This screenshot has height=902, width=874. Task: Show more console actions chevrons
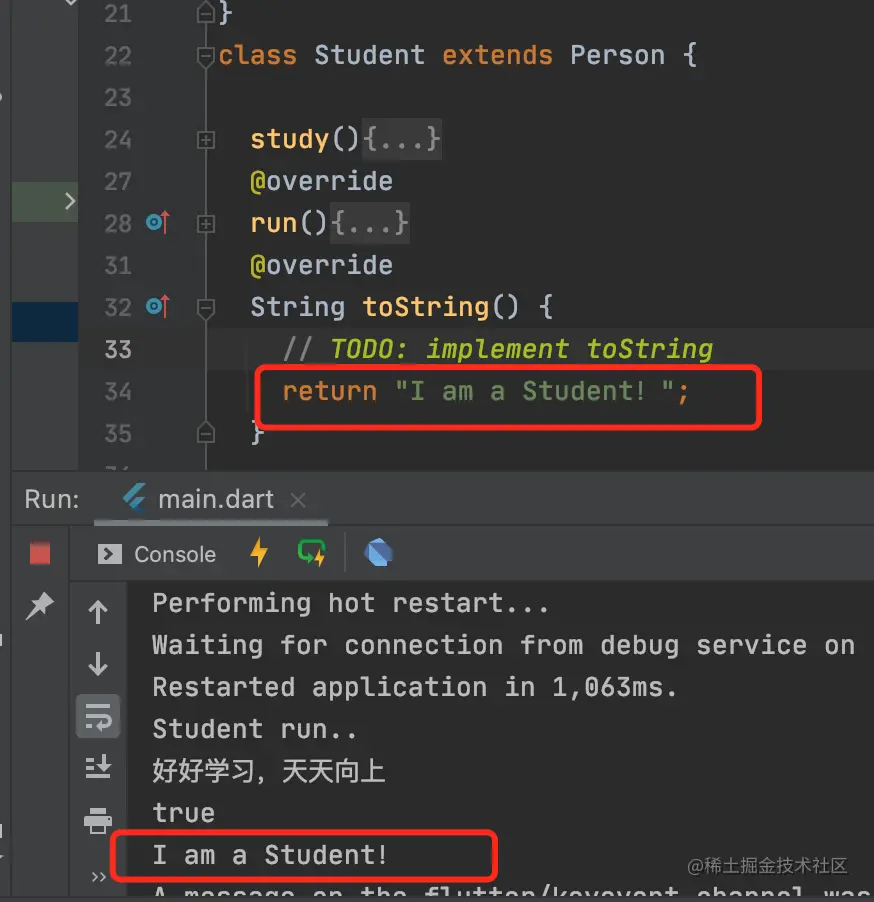pos(98,877)
